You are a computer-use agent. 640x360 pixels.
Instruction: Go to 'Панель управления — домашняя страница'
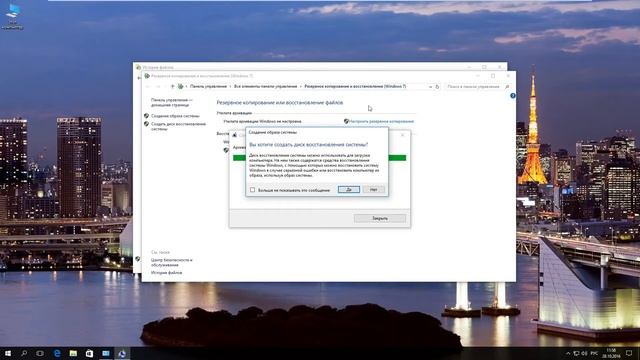[171, 102]
